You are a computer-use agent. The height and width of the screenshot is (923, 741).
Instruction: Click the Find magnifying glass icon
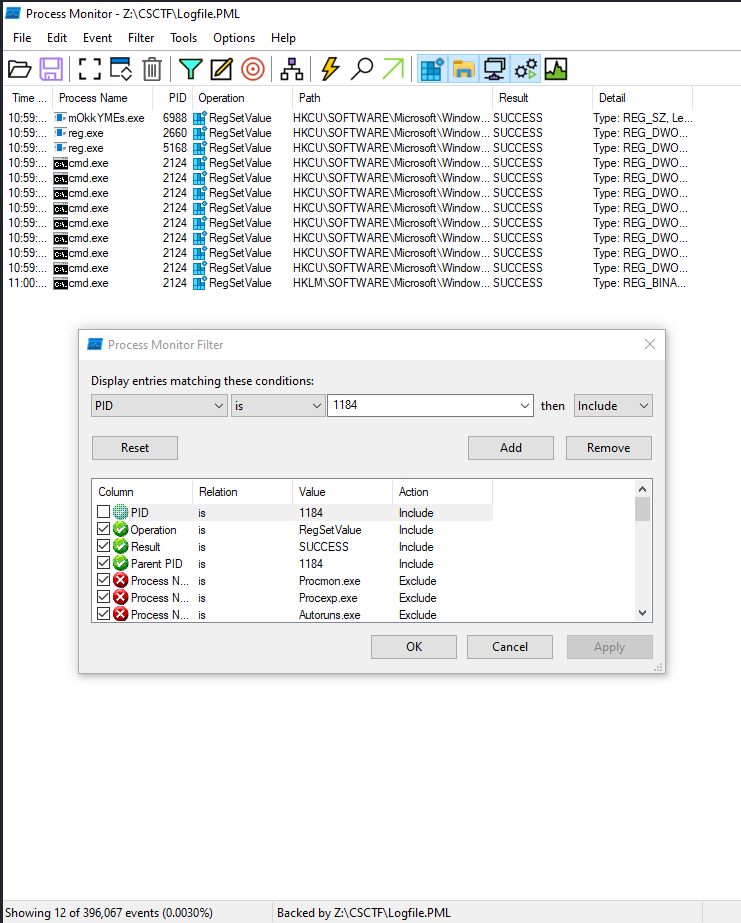(x=362, y=69)
